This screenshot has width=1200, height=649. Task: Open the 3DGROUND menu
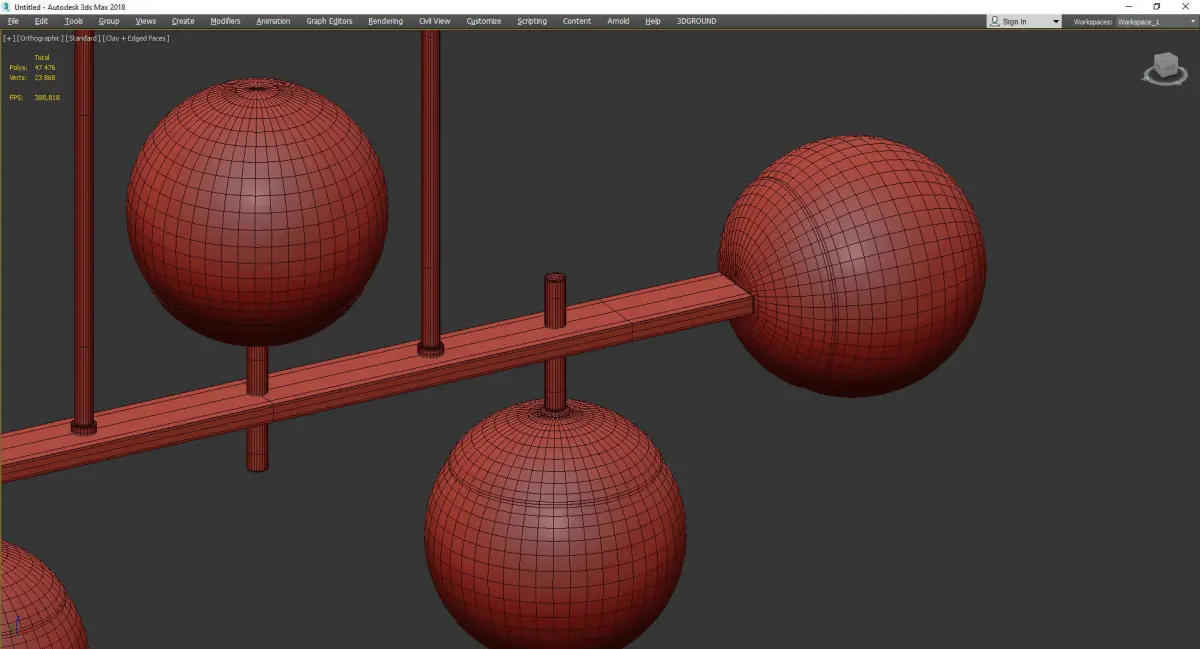[696, 21]
